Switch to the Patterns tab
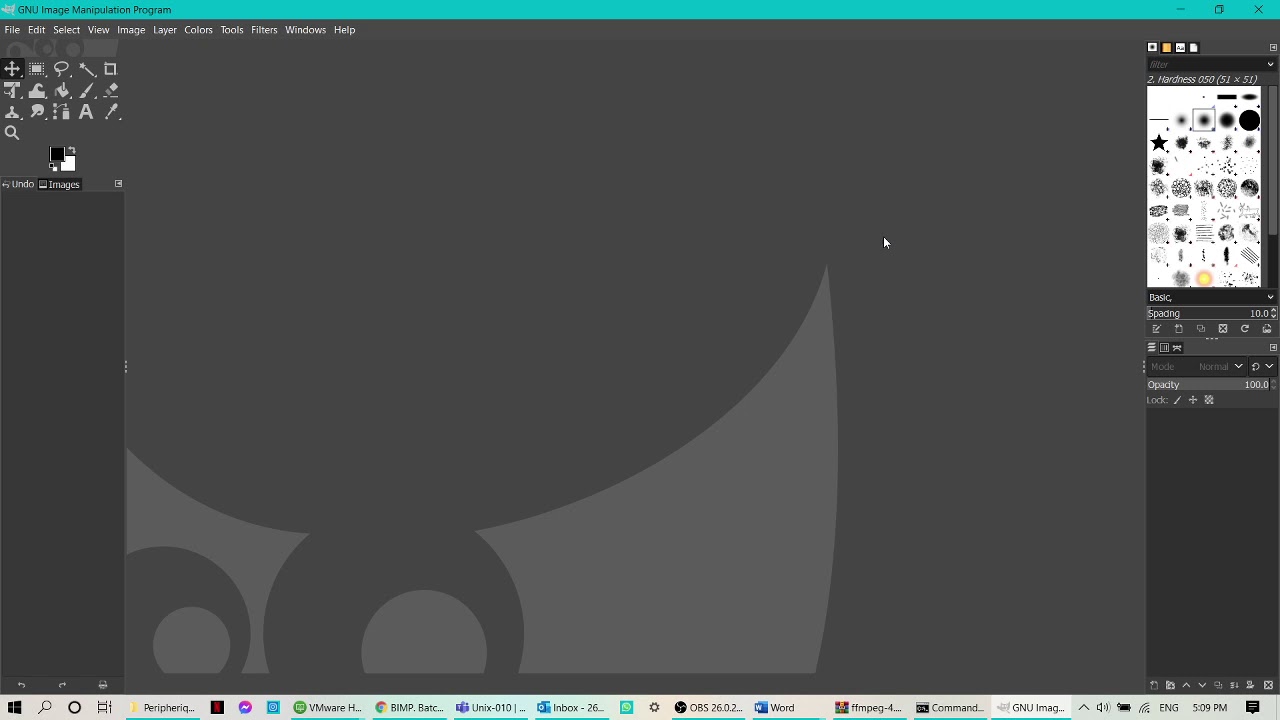This screenshot has width=1280, height=720. pyautogui.click(x=1166, y=47)
